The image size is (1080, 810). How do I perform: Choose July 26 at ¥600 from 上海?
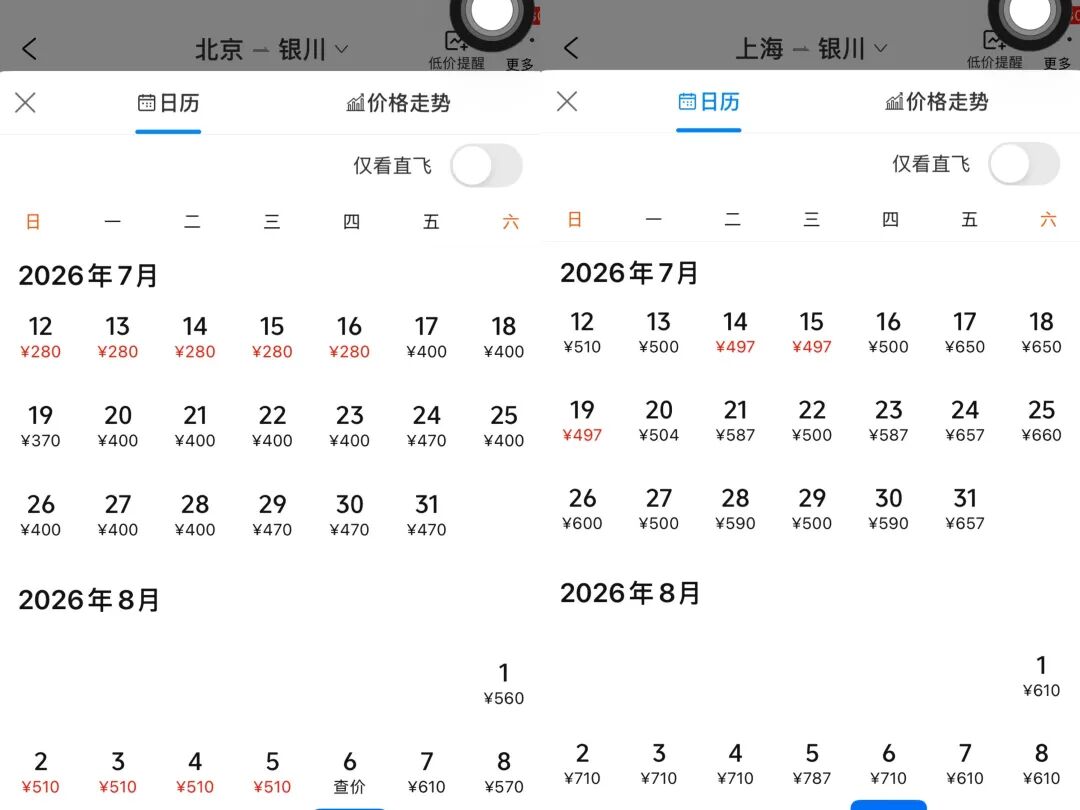pos(582,509)
